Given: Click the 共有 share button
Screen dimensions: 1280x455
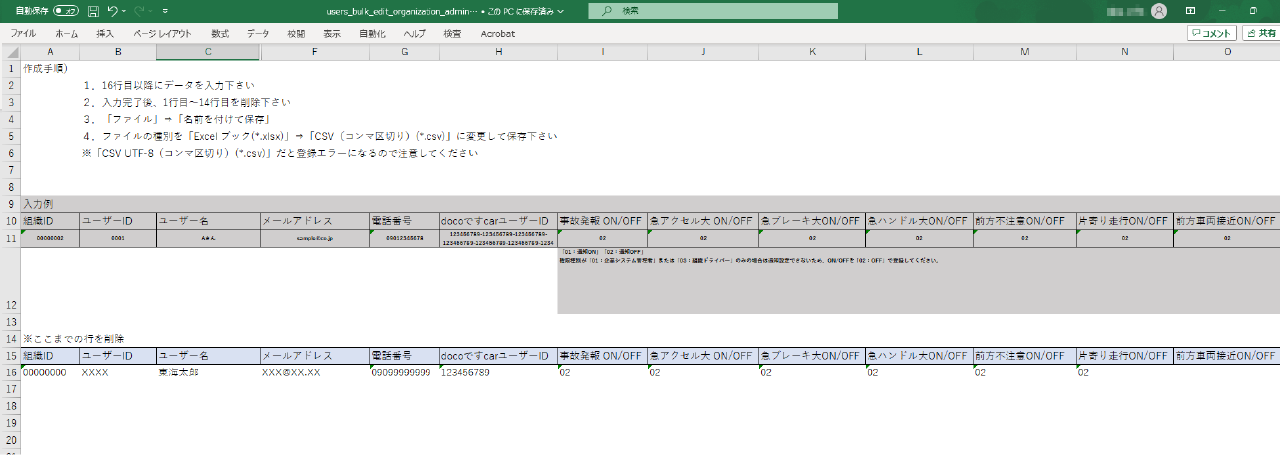Looking at the screenshot, I should pos(1260,33).
